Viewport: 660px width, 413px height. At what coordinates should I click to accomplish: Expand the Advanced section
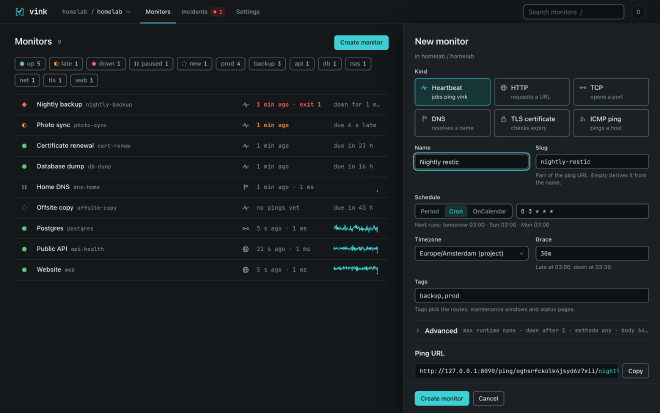(x=532, y=330)
